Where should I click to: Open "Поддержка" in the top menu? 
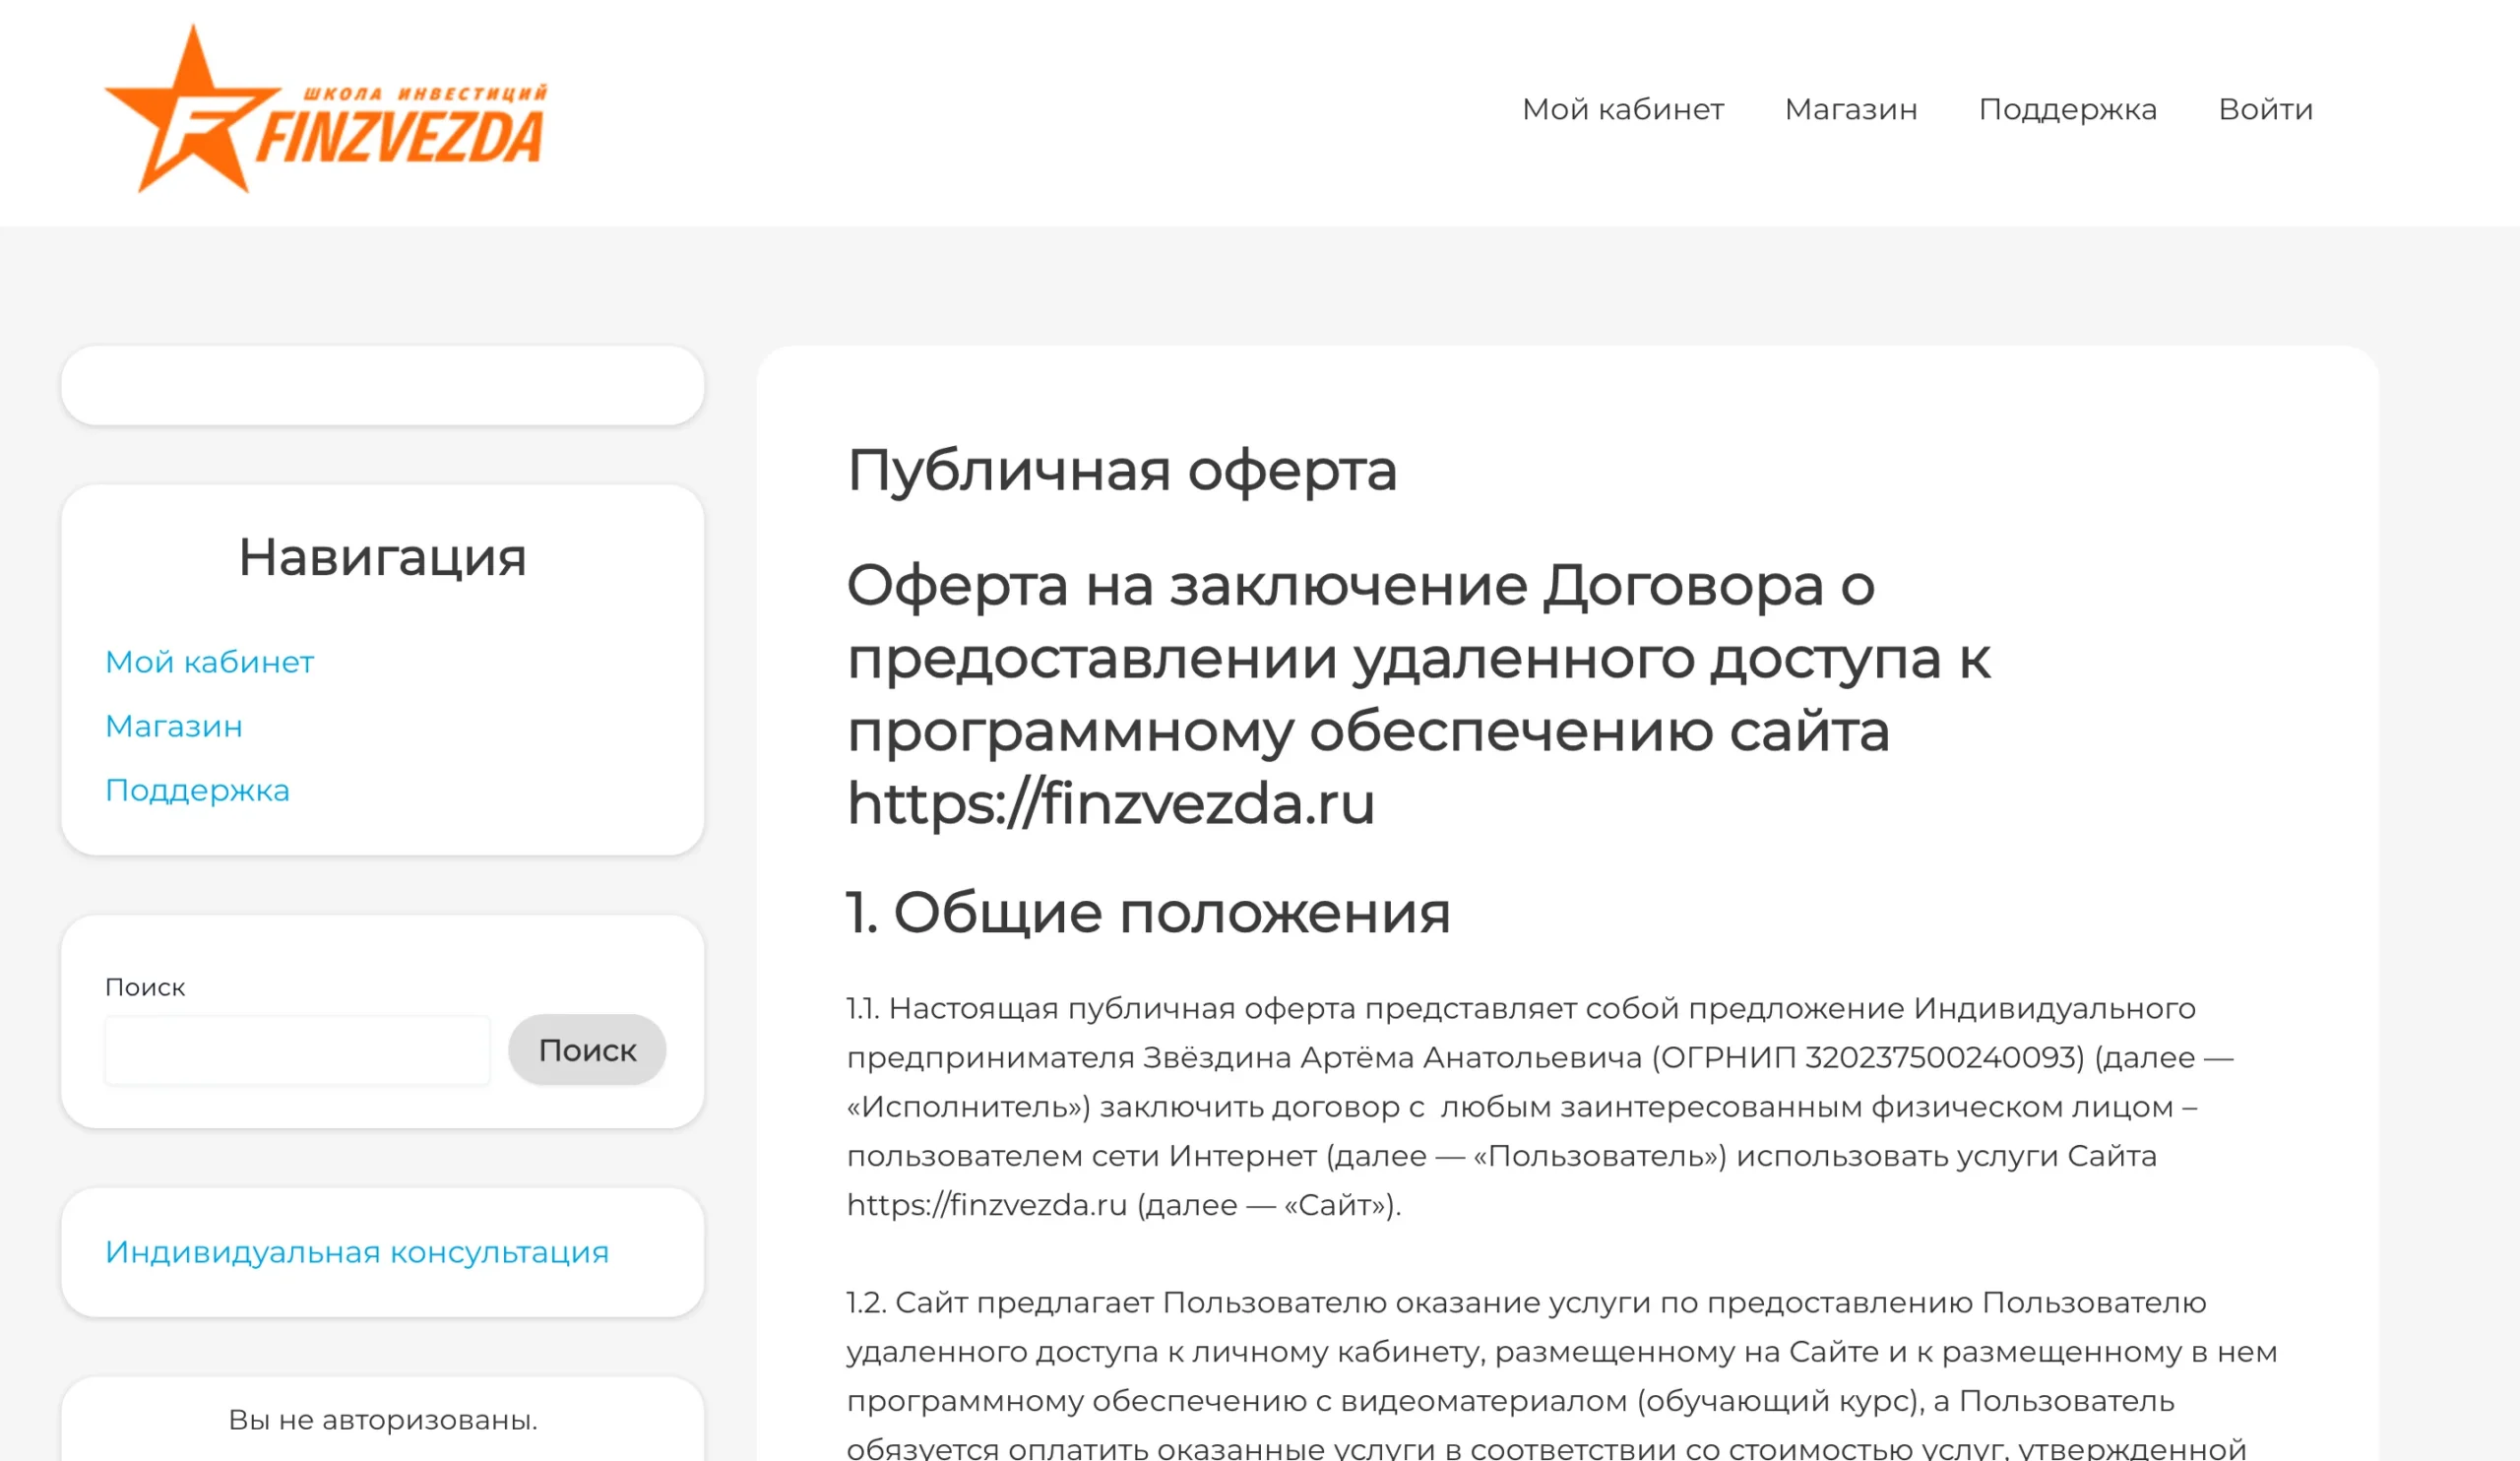click(2068, 109)
